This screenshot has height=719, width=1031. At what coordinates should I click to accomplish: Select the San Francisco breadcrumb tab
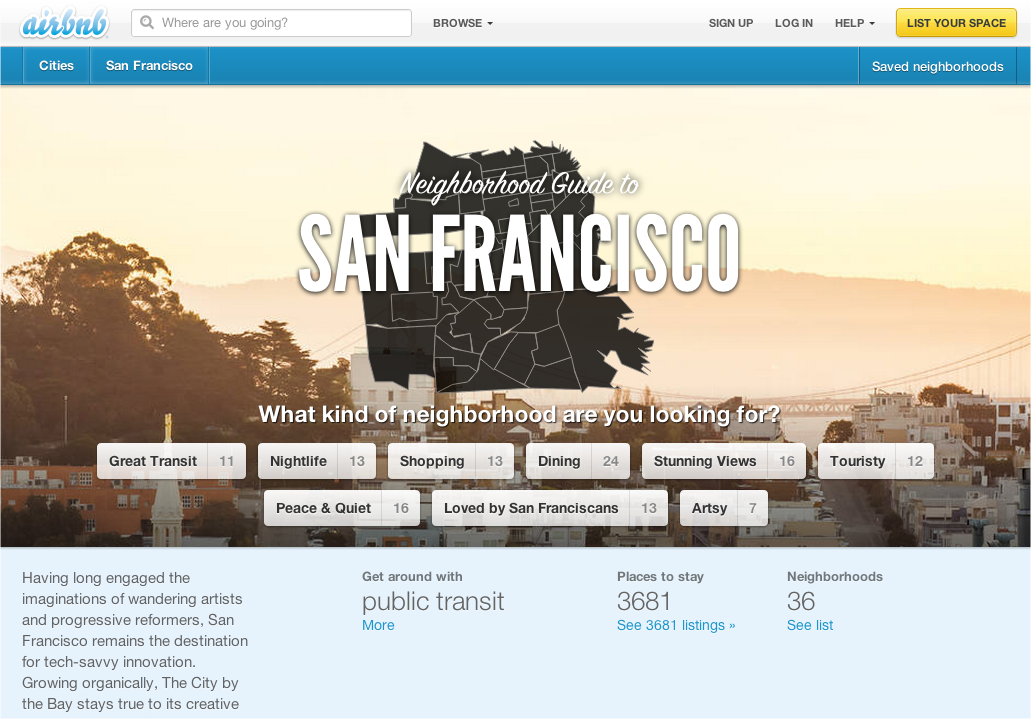[149, 66]
